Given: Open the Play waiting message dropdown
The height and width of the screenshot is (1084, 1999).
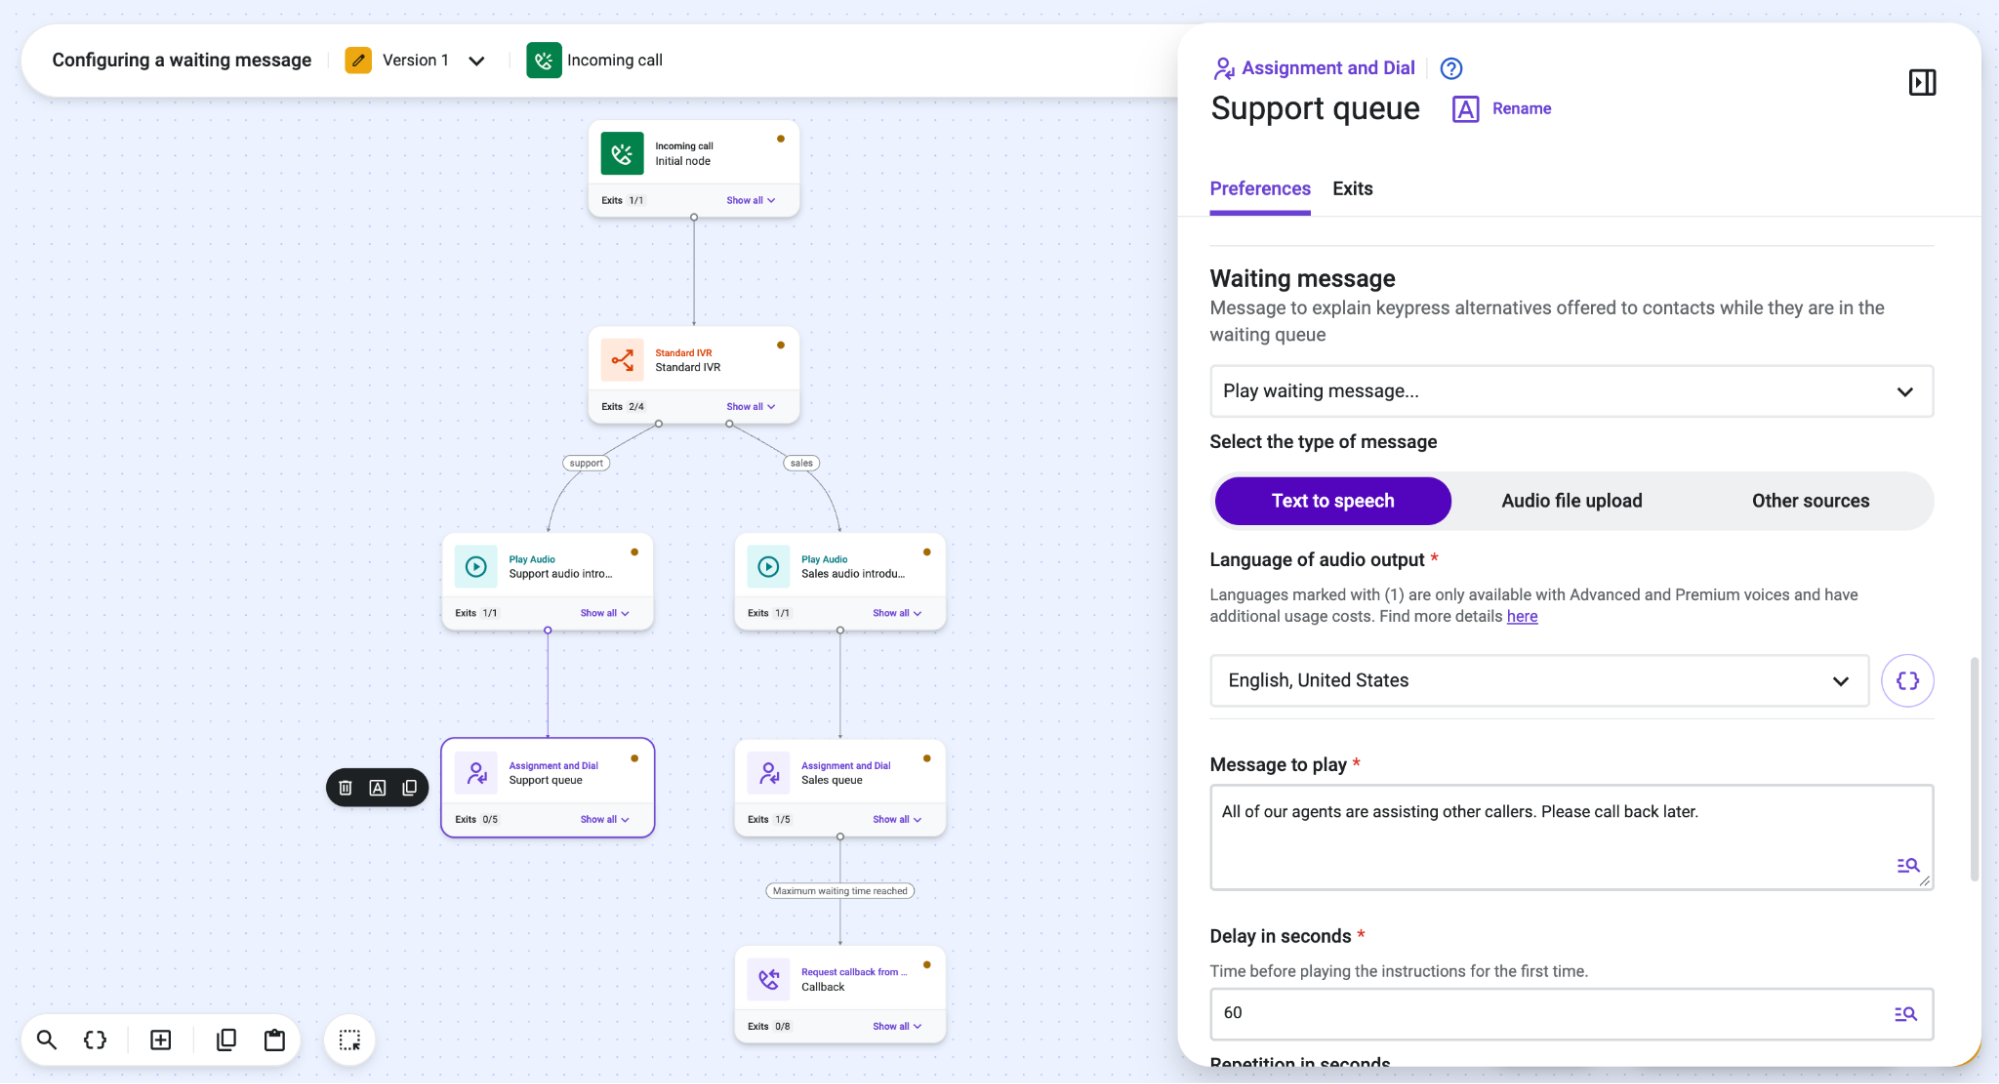Looking at the screenshot, I should tap(1571, 391).
